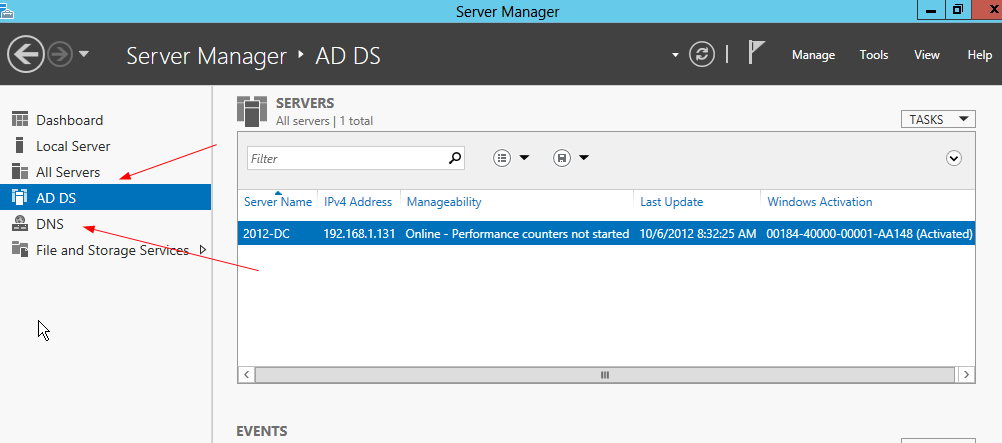The width and height of the screenshot is (1002, 443).
Task: Sort by IPv4 Address column
Action: (358, 202)
